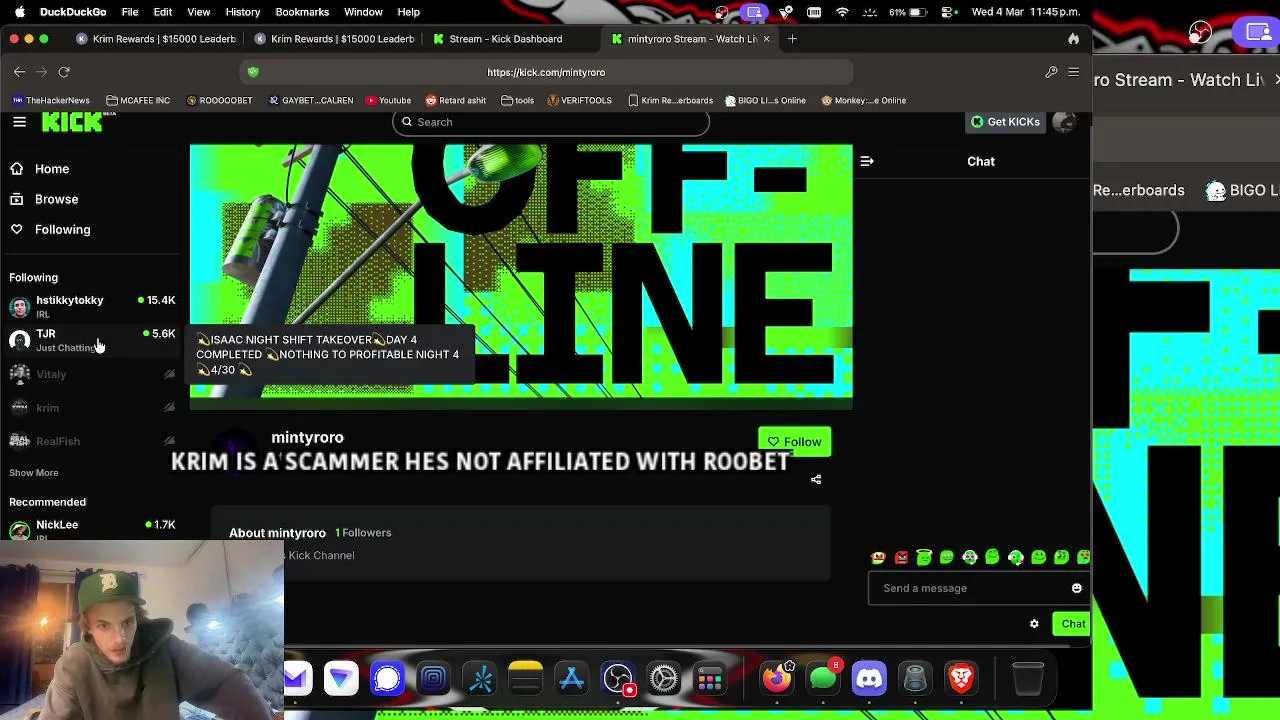
Task: Close the mintyroro Stream tab
Action: (767, 39)
